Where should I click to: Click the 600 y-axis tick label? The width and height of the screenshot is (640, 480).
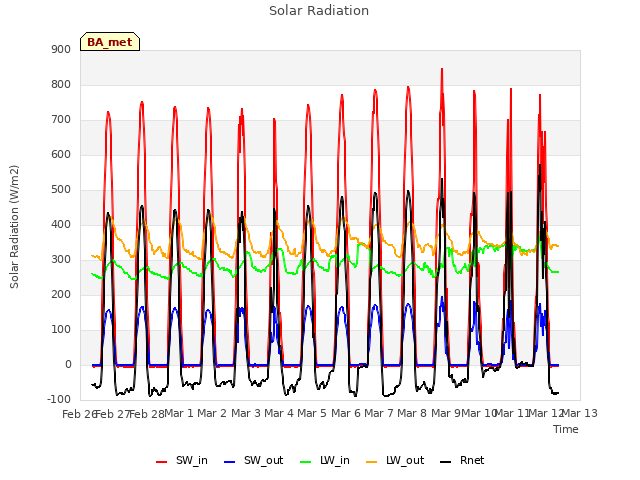click(61, 154)
